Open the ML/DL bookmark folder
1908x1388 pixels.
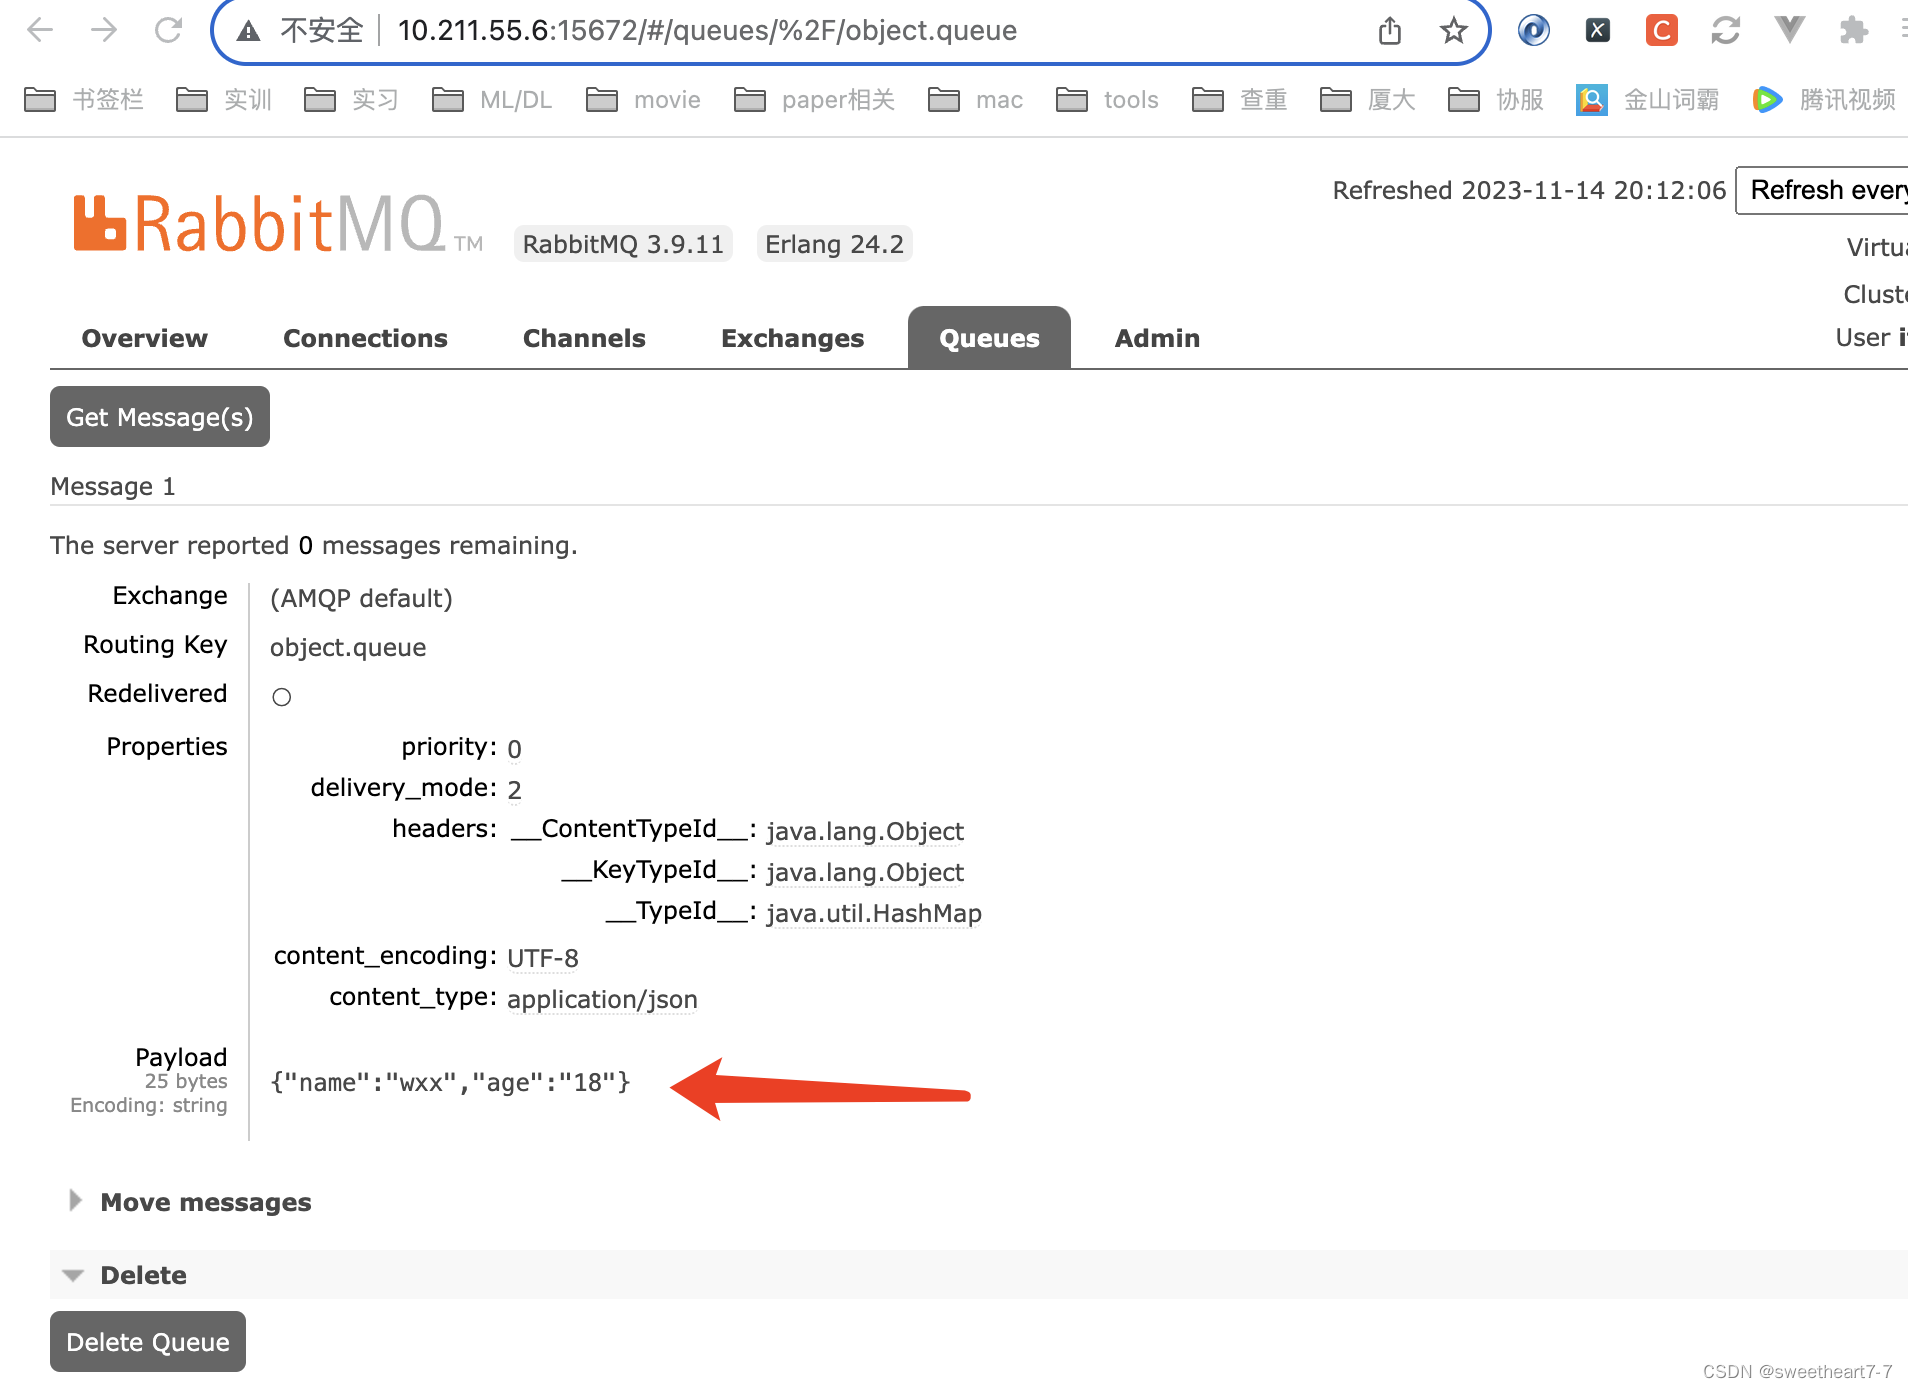tap(491, 100)
